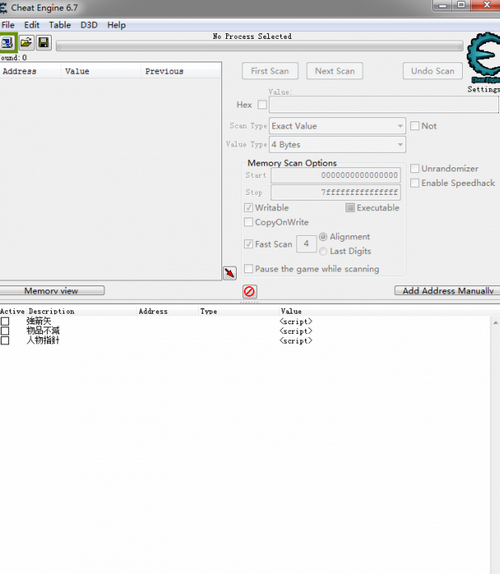Open the Help menu

116,25
